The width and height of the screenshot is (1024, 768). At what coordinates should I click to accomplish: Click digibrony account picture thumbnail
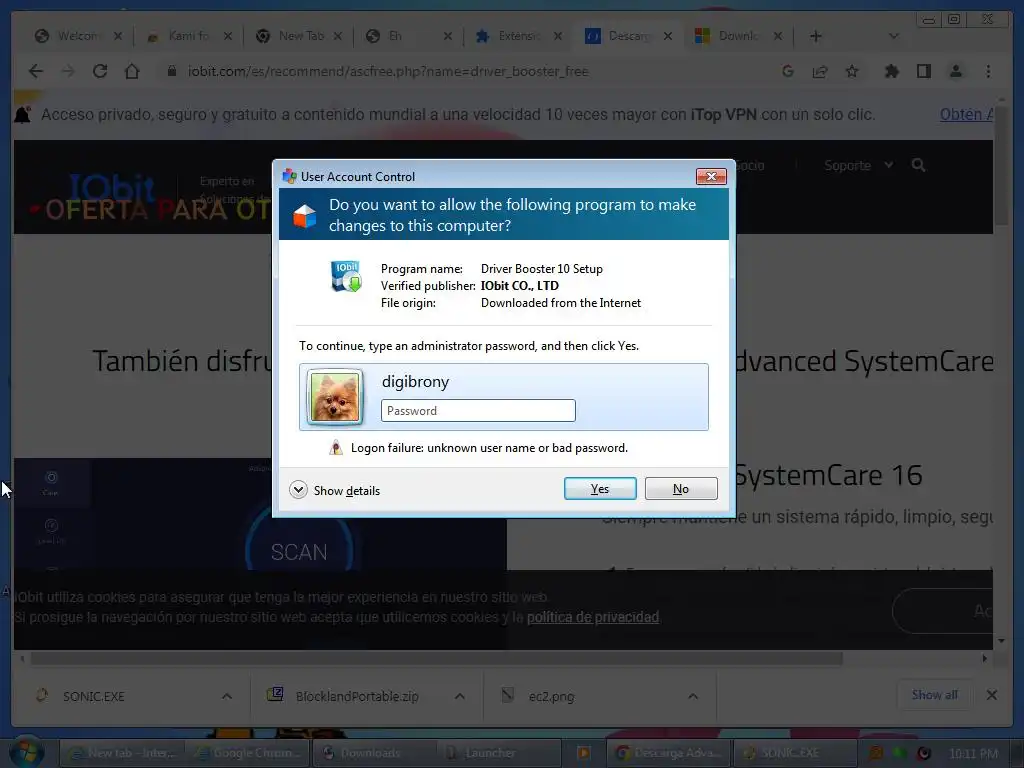coord(335,397)
